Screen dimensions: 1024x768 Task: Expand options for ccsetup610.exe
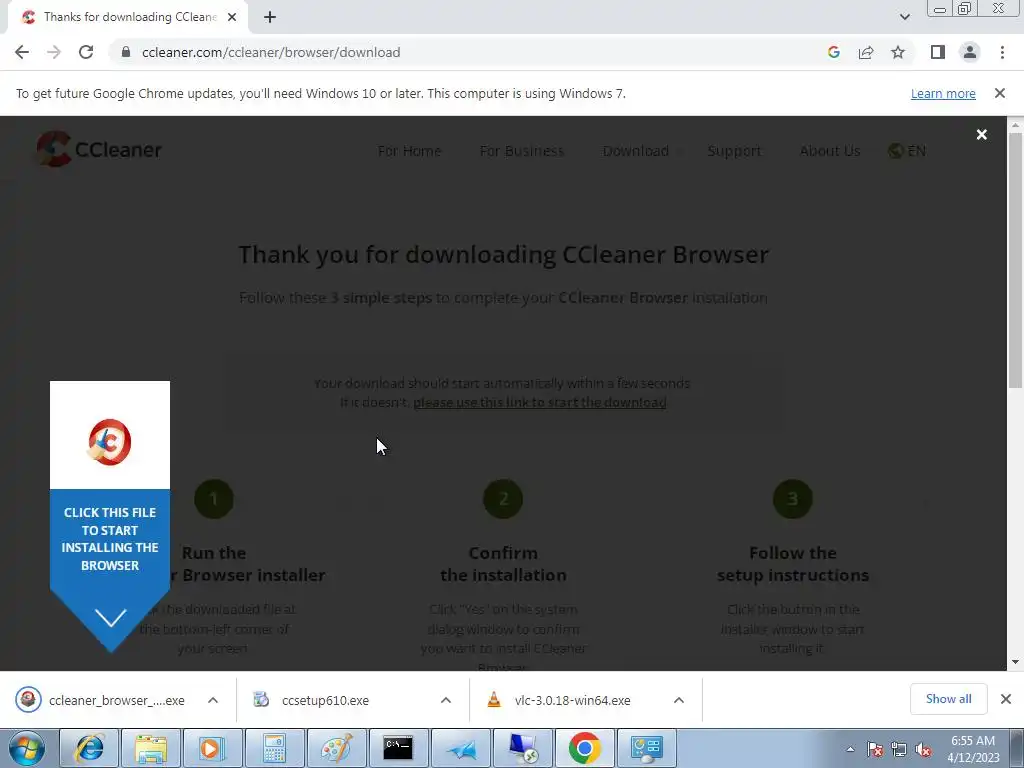446,700
